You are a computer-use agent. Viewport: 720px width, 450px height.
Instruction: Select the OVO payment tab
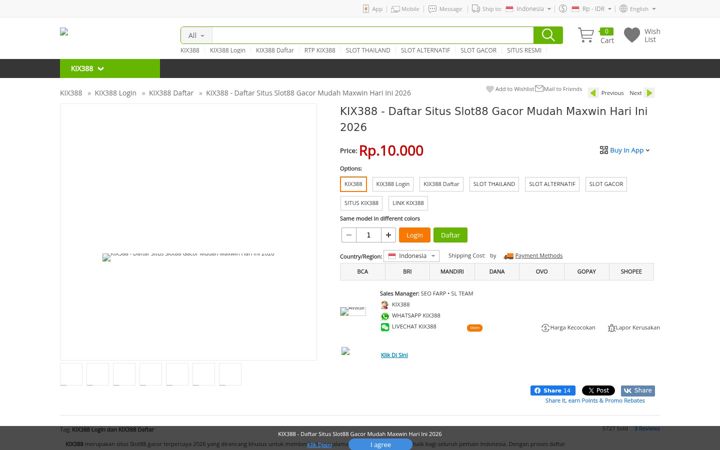point(542,272)
